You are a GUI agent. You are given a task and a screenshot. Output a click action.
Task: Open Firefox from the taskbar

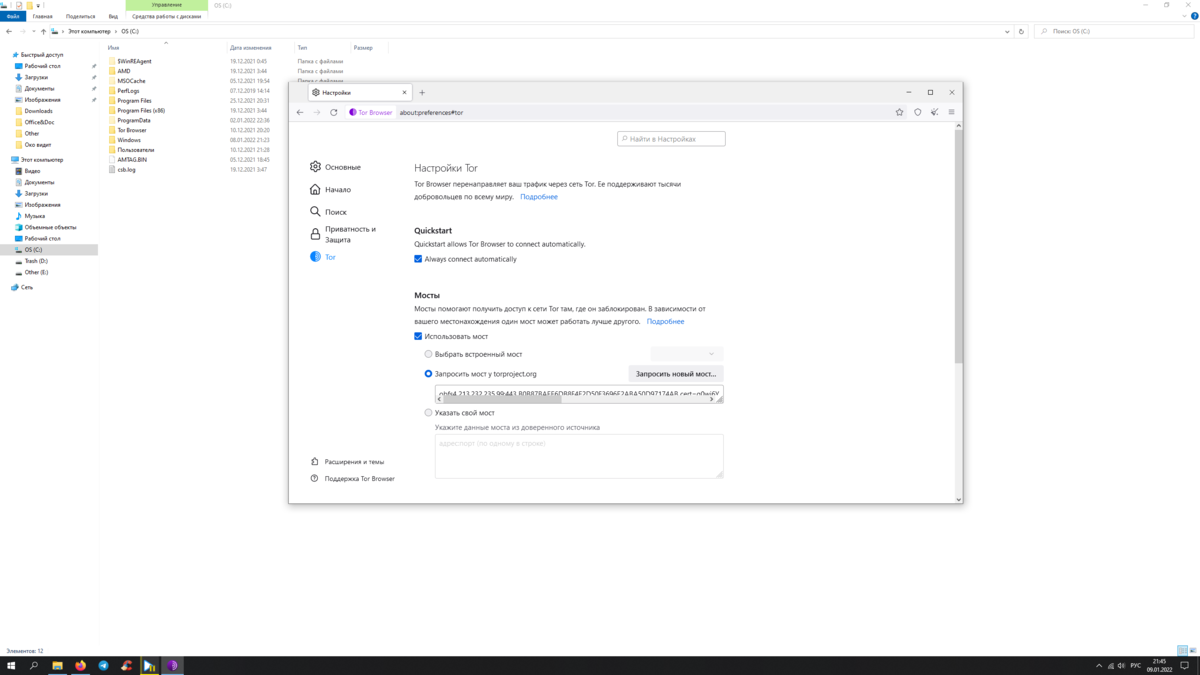[x=80, y=666]
